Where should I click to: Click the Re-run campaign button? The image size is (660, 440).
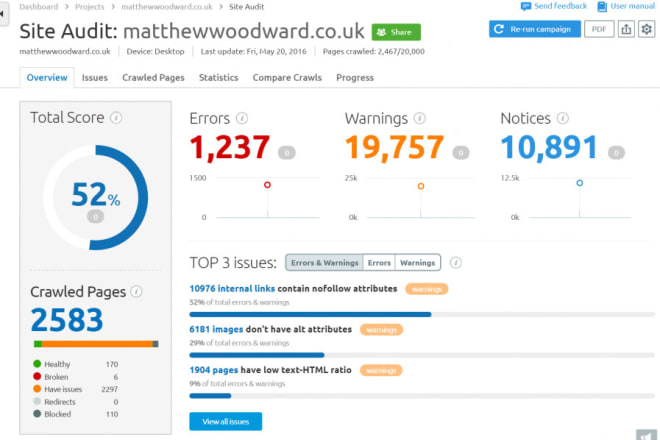[535, 29]
